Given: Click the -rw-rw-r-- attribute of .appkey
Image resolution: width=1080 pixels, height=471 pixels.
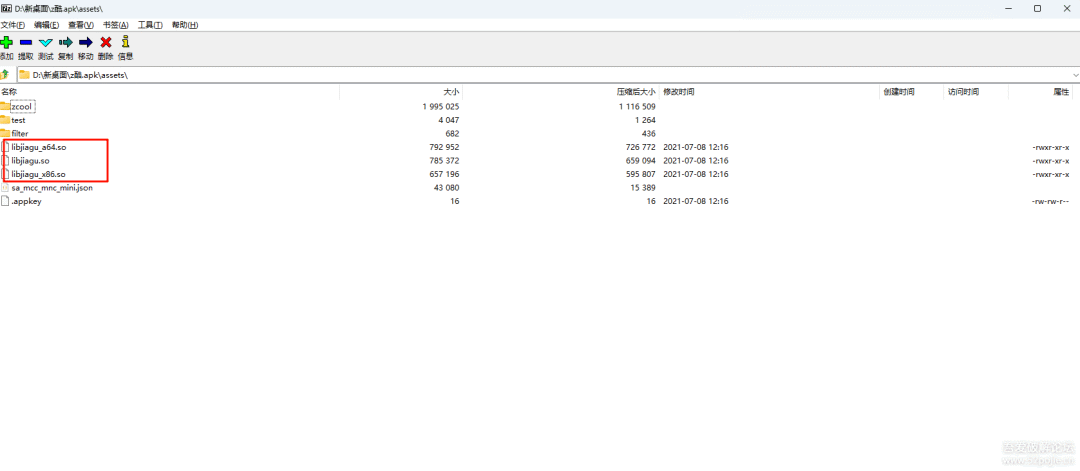Looking at the screenshot, I should point(1050,201).
